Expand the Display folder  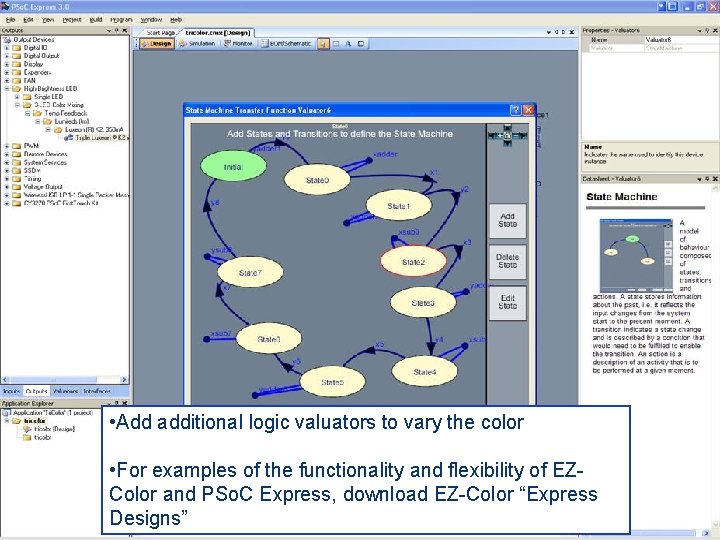pos(7,64)
